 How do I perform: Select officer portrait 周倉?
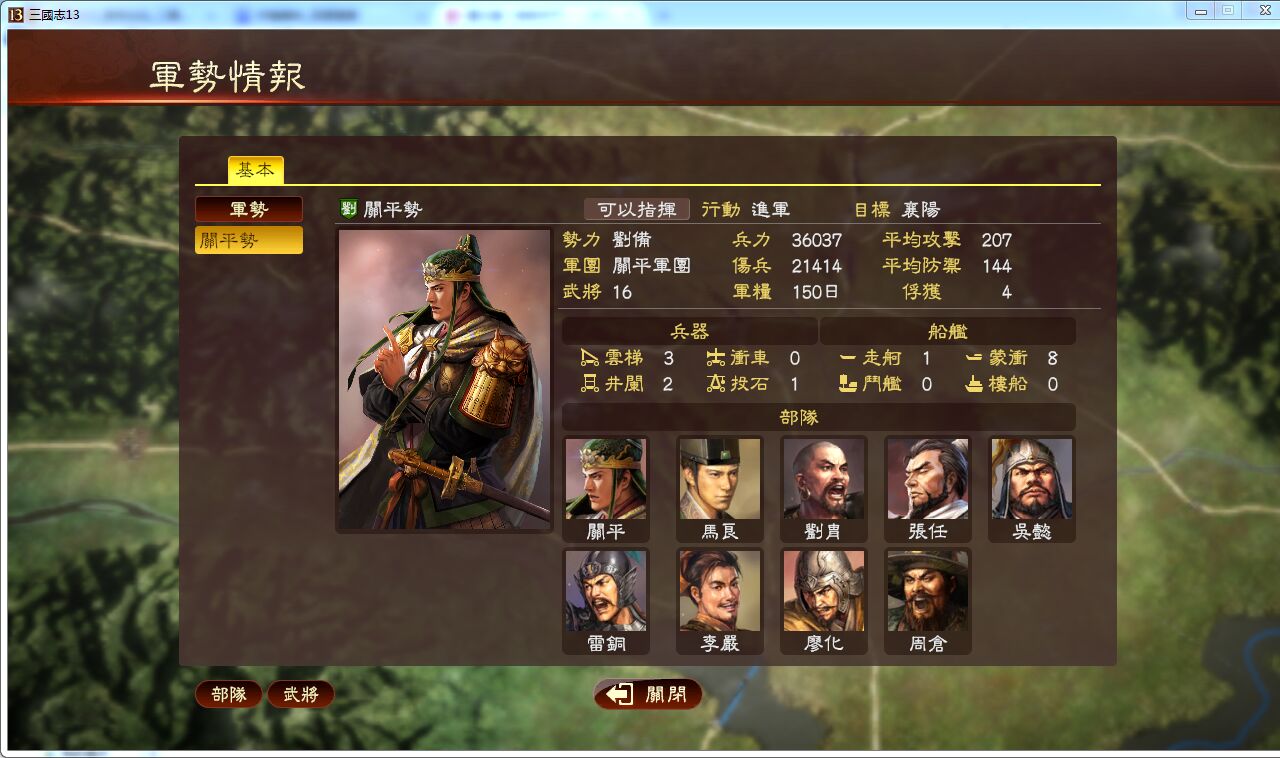click(x=928, y=601)
